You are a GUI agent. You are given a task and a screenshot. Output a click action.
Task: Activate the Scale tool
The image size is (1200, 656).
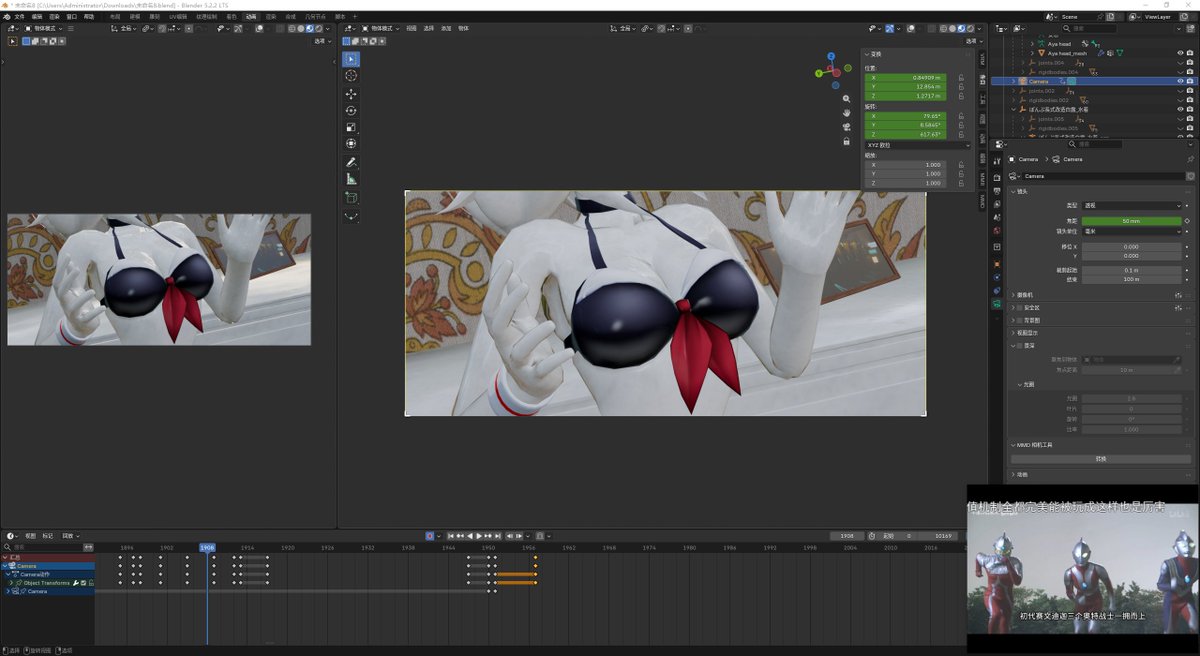tap(351, 128)
